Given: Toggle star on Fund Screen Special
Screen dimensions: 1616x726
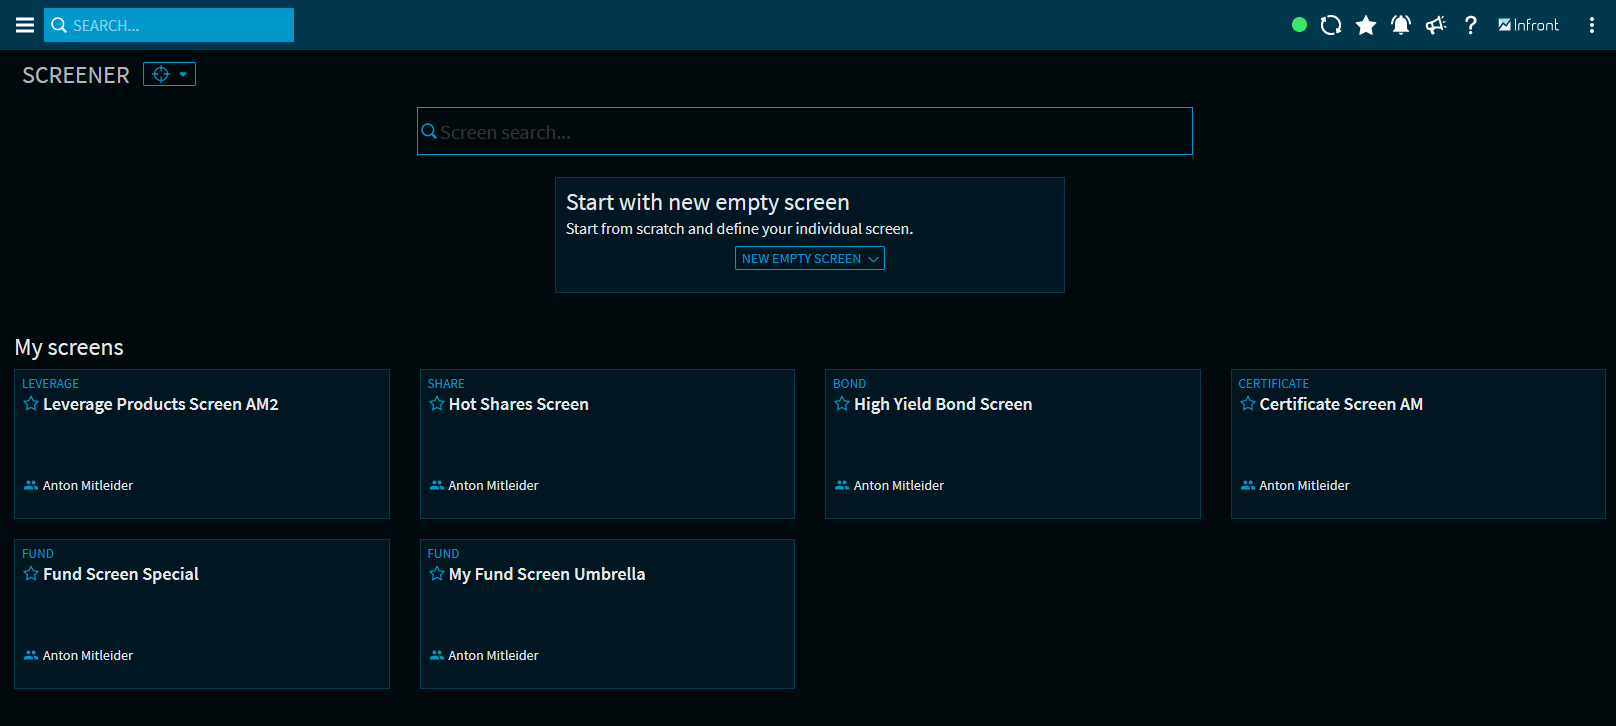Looking at the screenshot, I should [x=31, y=574].
